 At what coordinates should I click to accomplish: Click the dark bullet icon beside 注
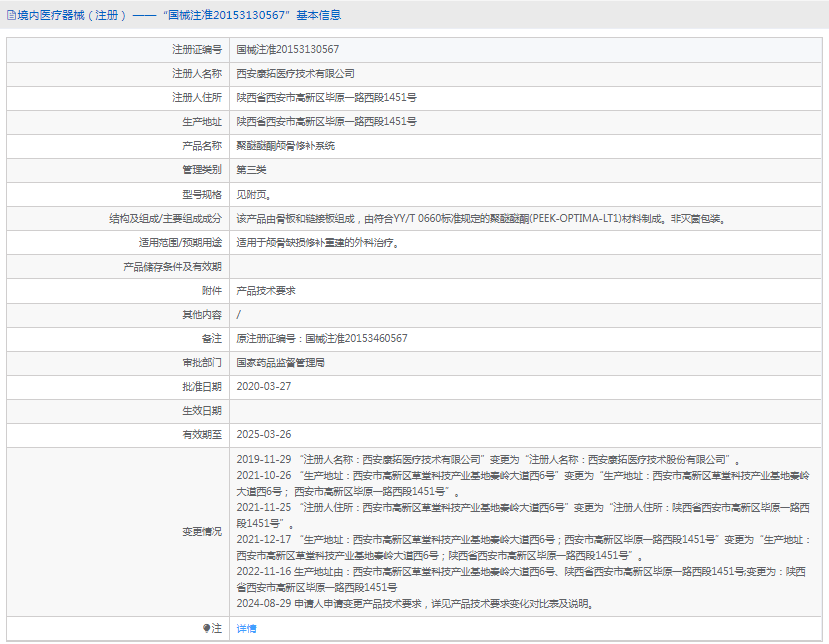[x=206, y=628]
